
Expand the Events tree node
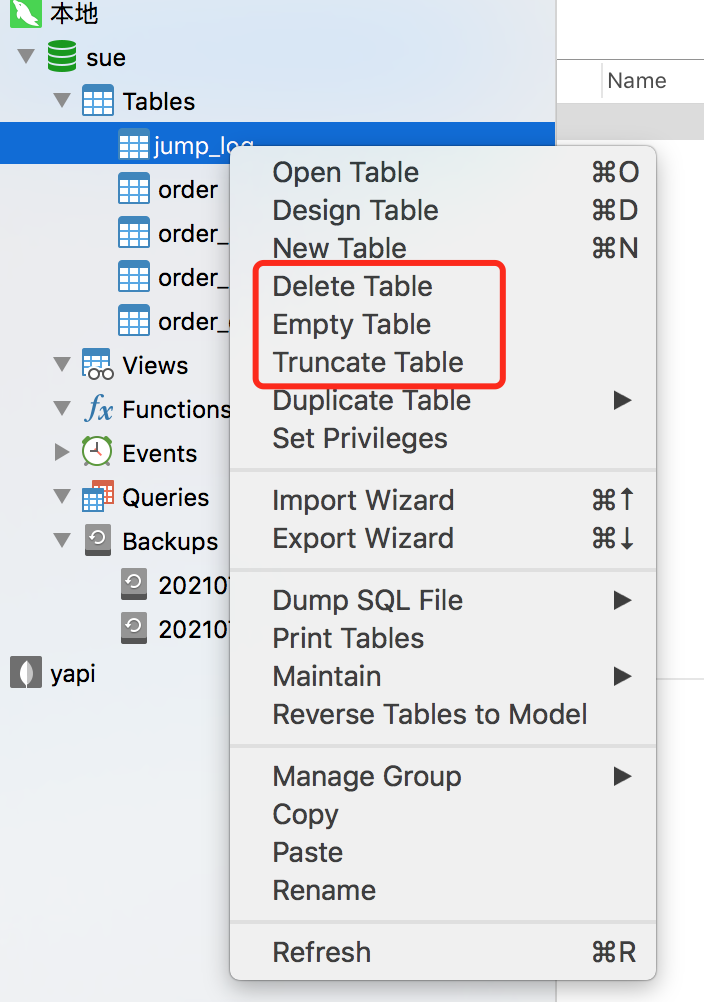pos(62,453)
